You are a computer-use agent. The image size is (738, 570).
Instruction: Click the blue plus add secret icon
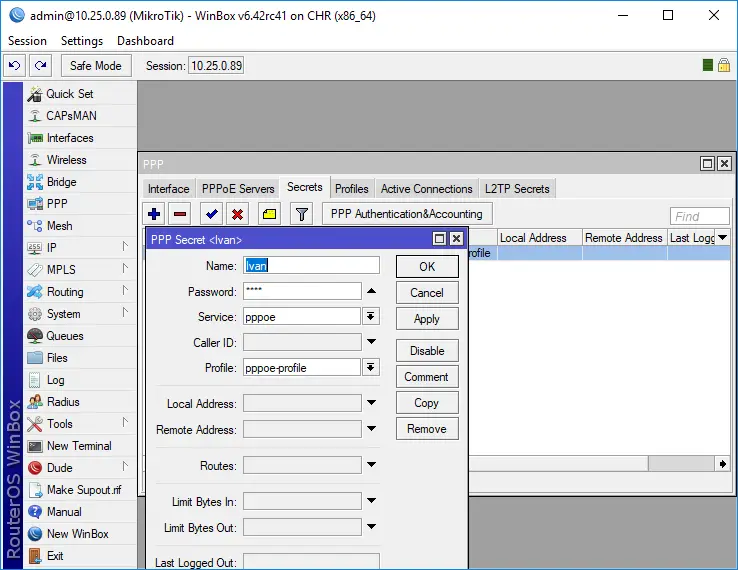click(x=153, y=213)
